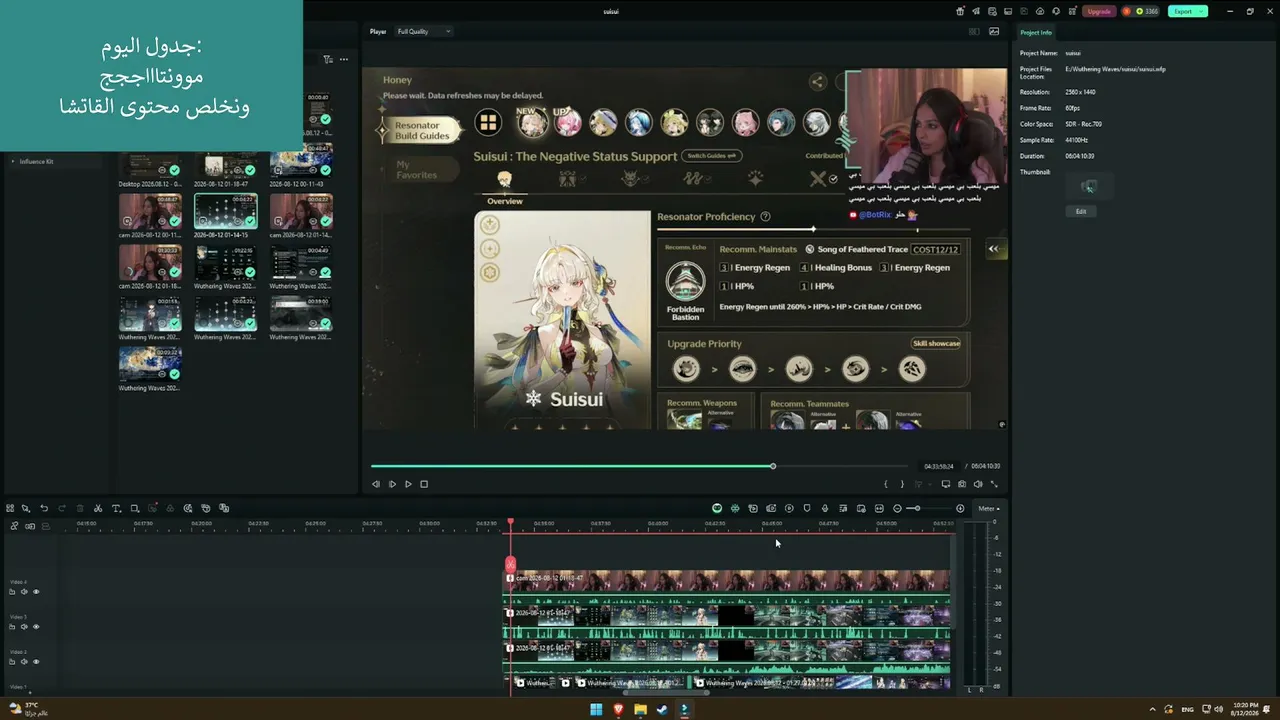Hide the Video 2 track with eye icon

pos(36,662)
